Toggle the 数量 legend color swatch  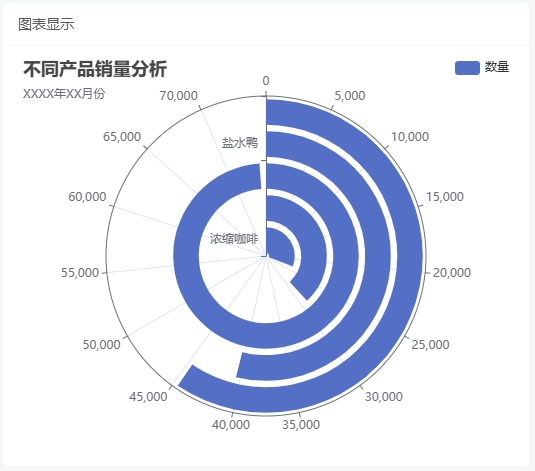tap(467, 68)
